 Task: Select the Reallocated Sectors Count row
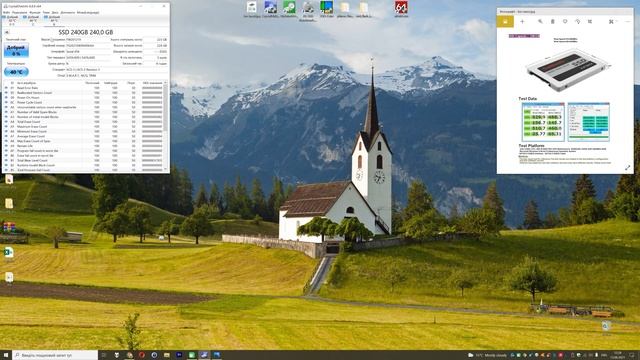tap(84, 93)
